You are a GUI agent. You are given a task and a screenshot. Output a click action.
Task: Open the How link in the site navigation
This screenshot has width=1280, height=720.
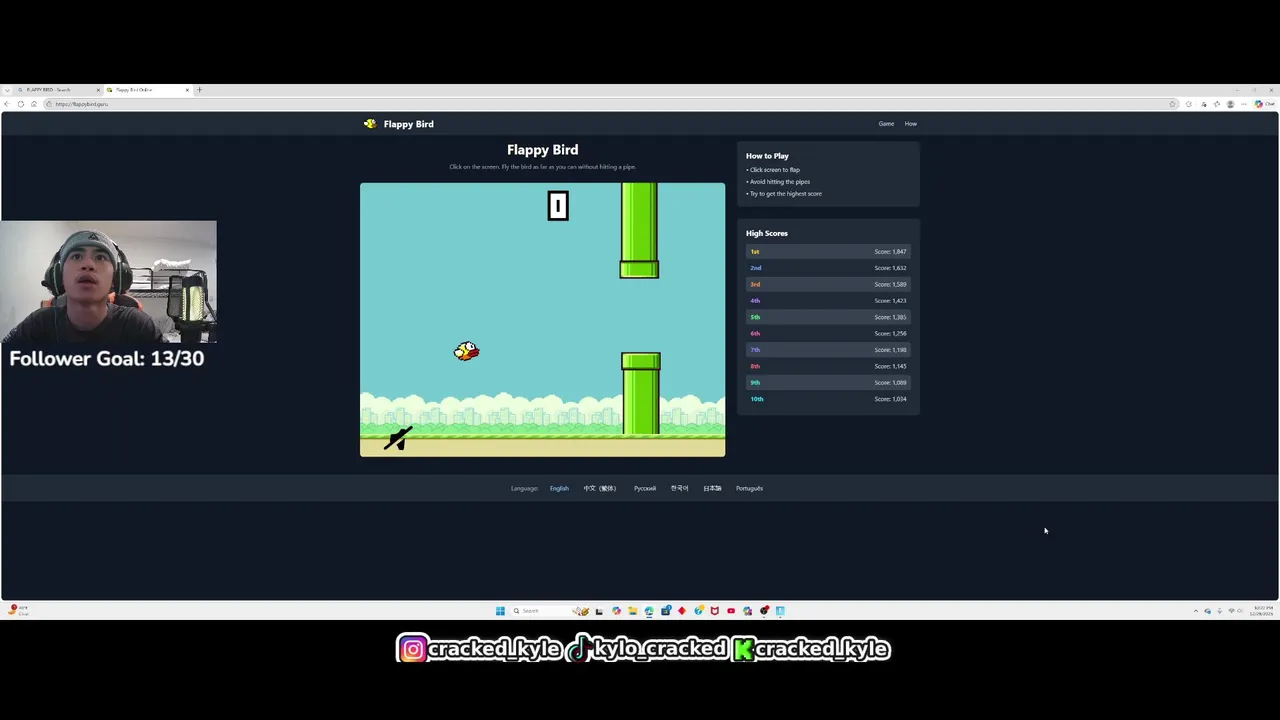[911, 124]
